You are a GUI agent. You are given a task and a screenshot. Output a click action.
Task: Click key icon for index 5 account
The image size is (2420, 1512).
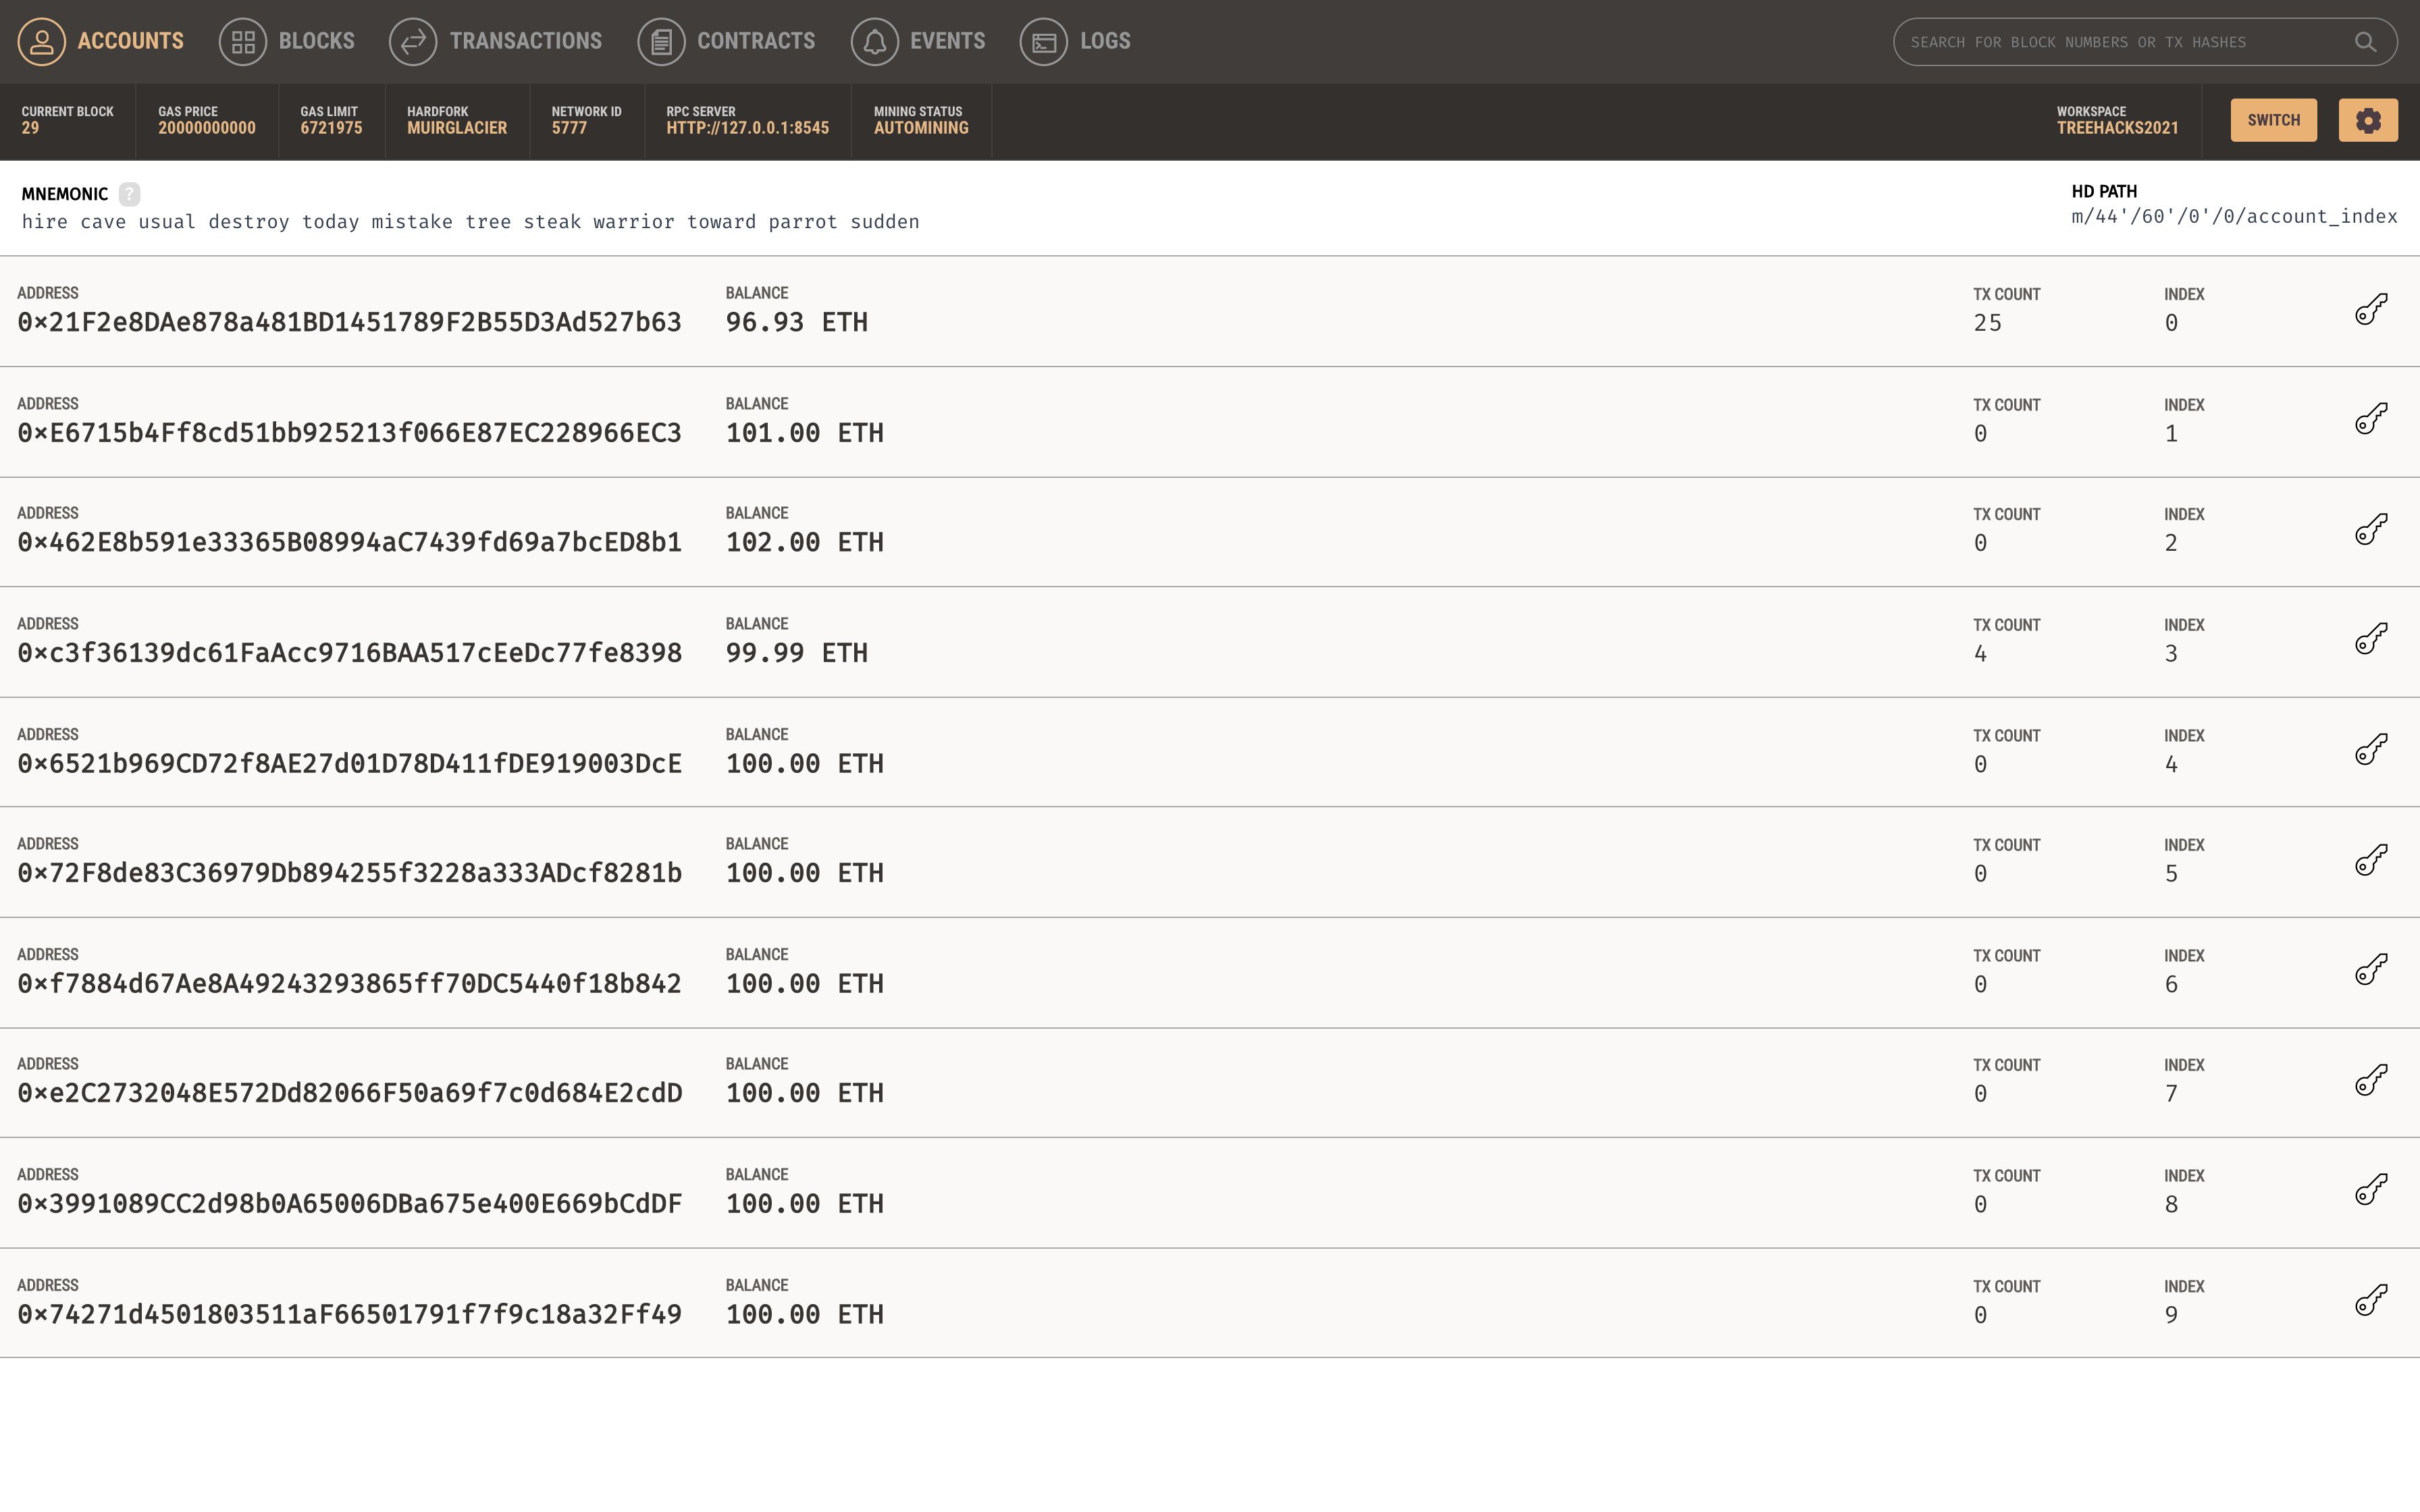2370,860
